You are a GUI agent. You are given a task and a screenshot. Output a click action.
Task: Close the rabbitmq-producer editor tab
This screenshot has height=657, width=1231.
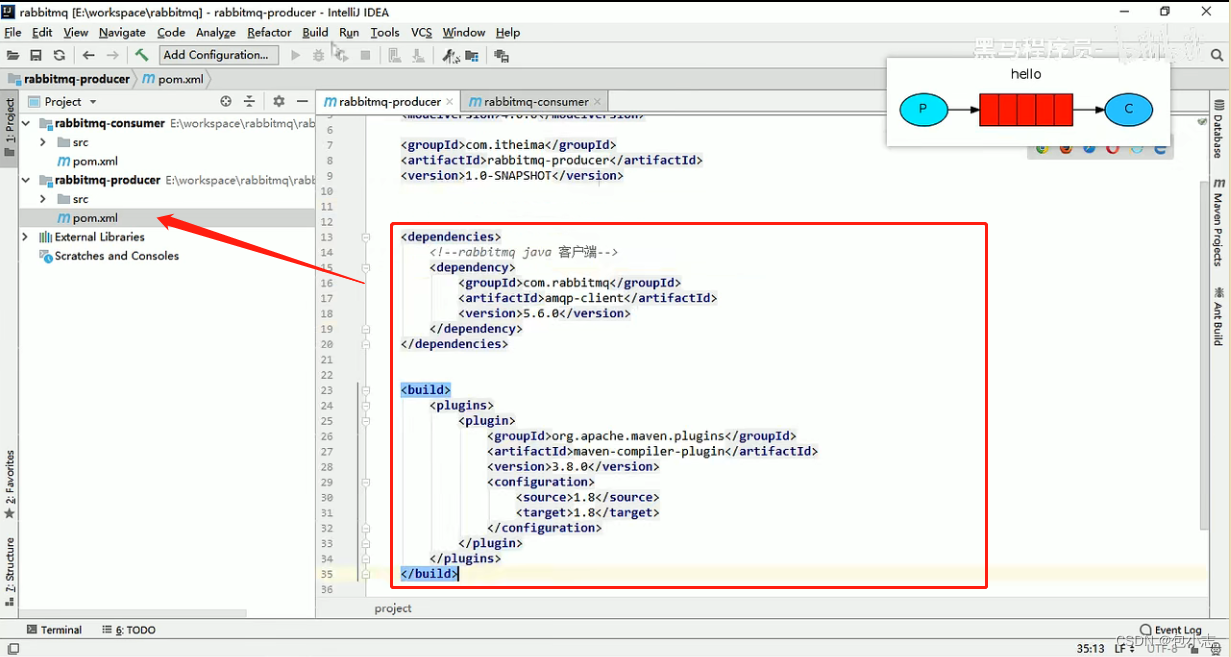pos(450,101)
